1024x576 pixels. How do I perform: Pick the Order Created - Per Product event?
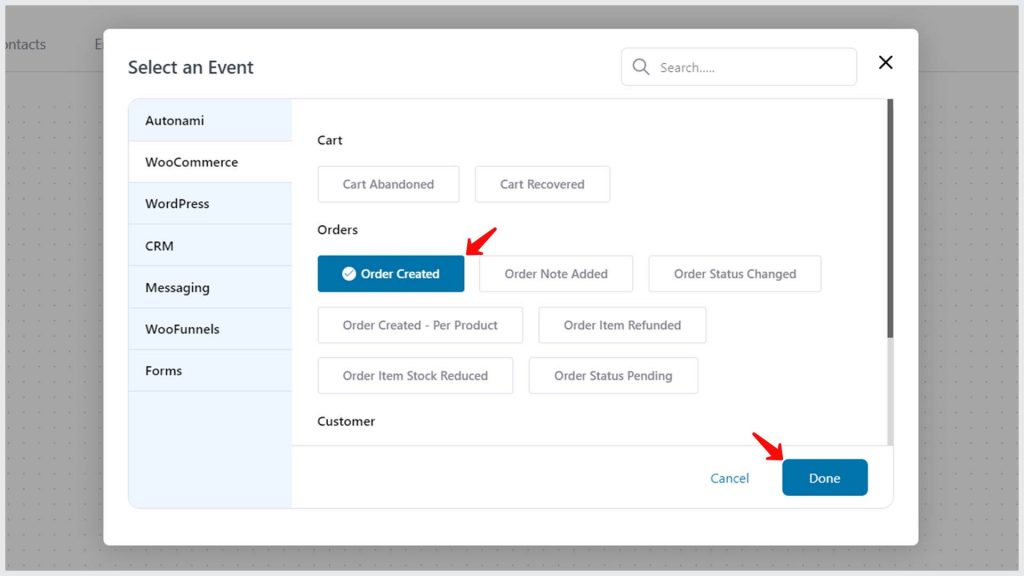click(420, 324)
